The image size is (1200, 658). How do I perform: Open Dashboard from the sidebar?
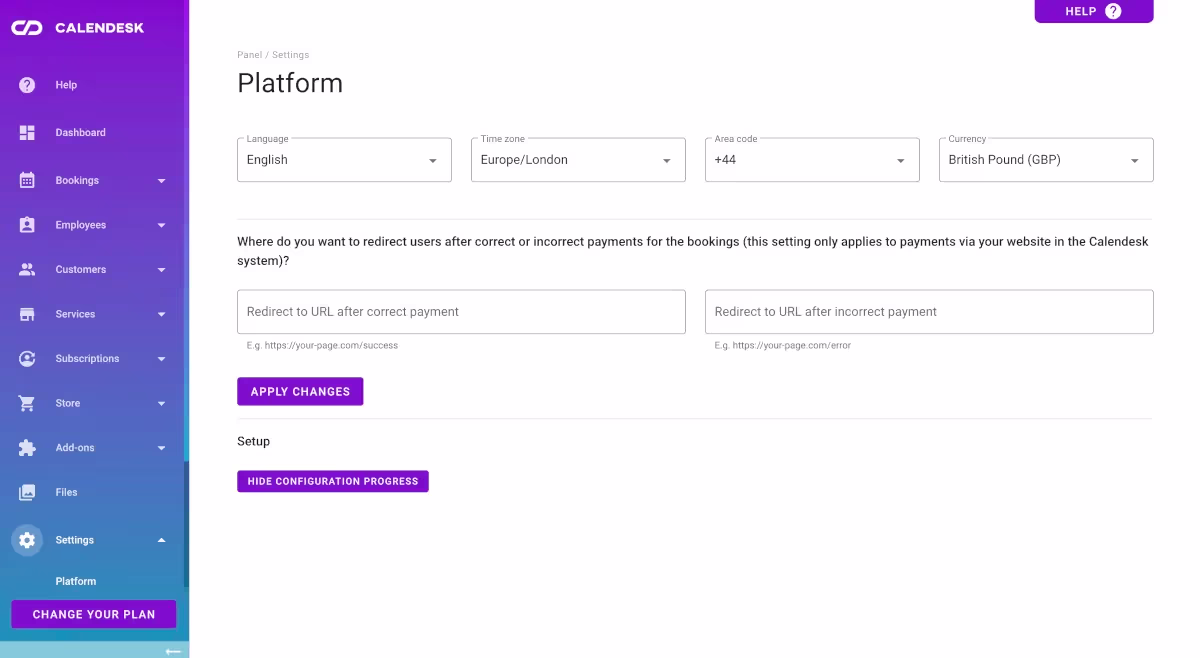pyautogui.click(x=27, y=132)
